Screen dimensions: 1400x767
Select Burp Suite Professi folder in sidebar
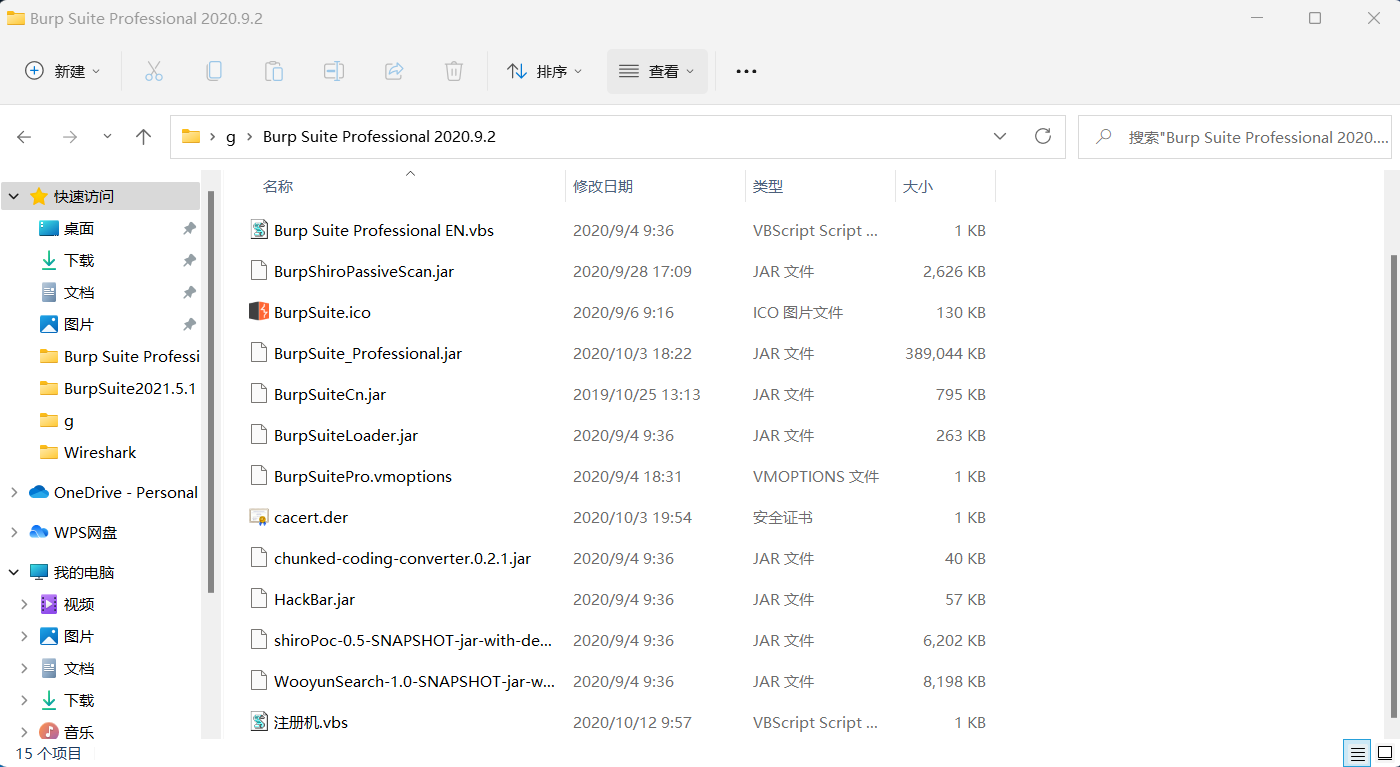pos(119,356)
